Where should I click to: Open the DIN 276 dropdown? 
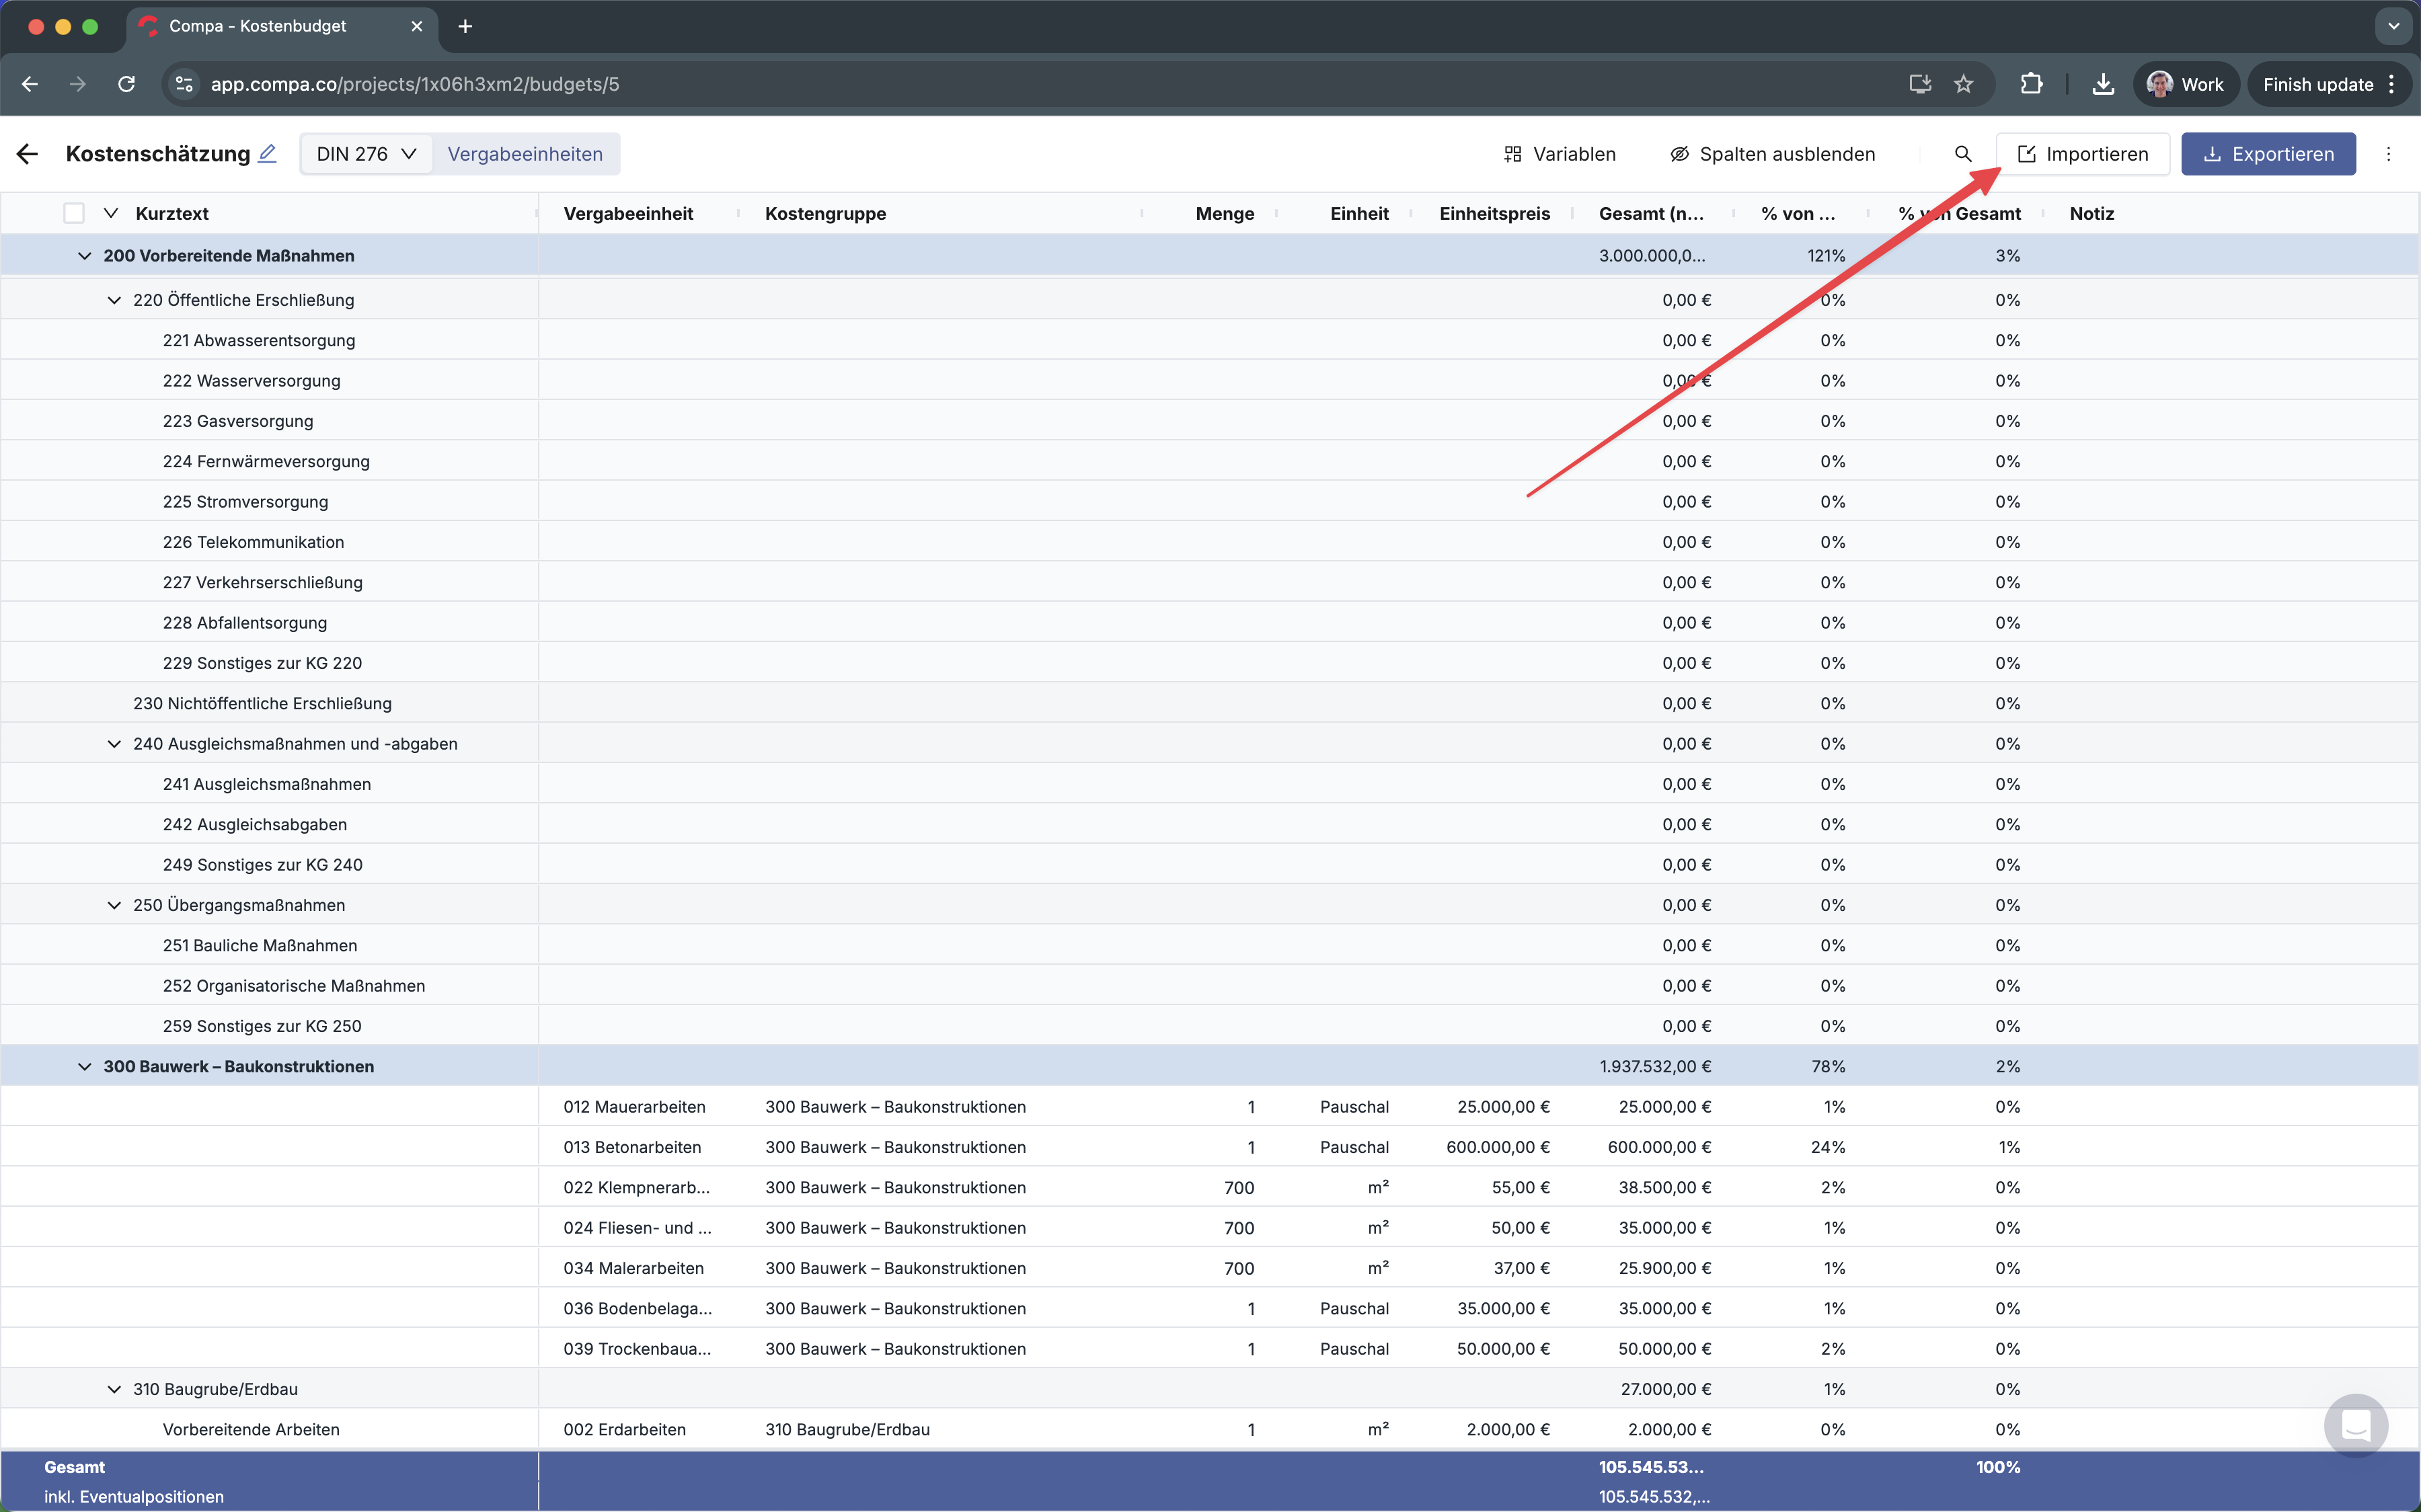tap(366, 154)
